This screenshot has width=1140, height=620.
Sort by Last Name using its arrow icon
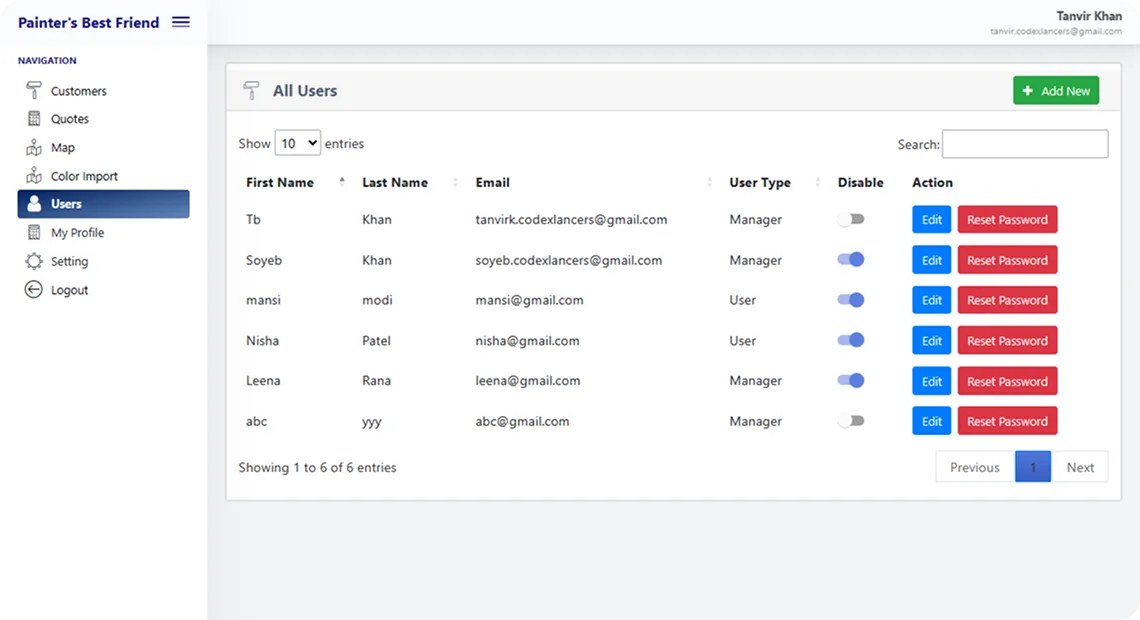455,182
